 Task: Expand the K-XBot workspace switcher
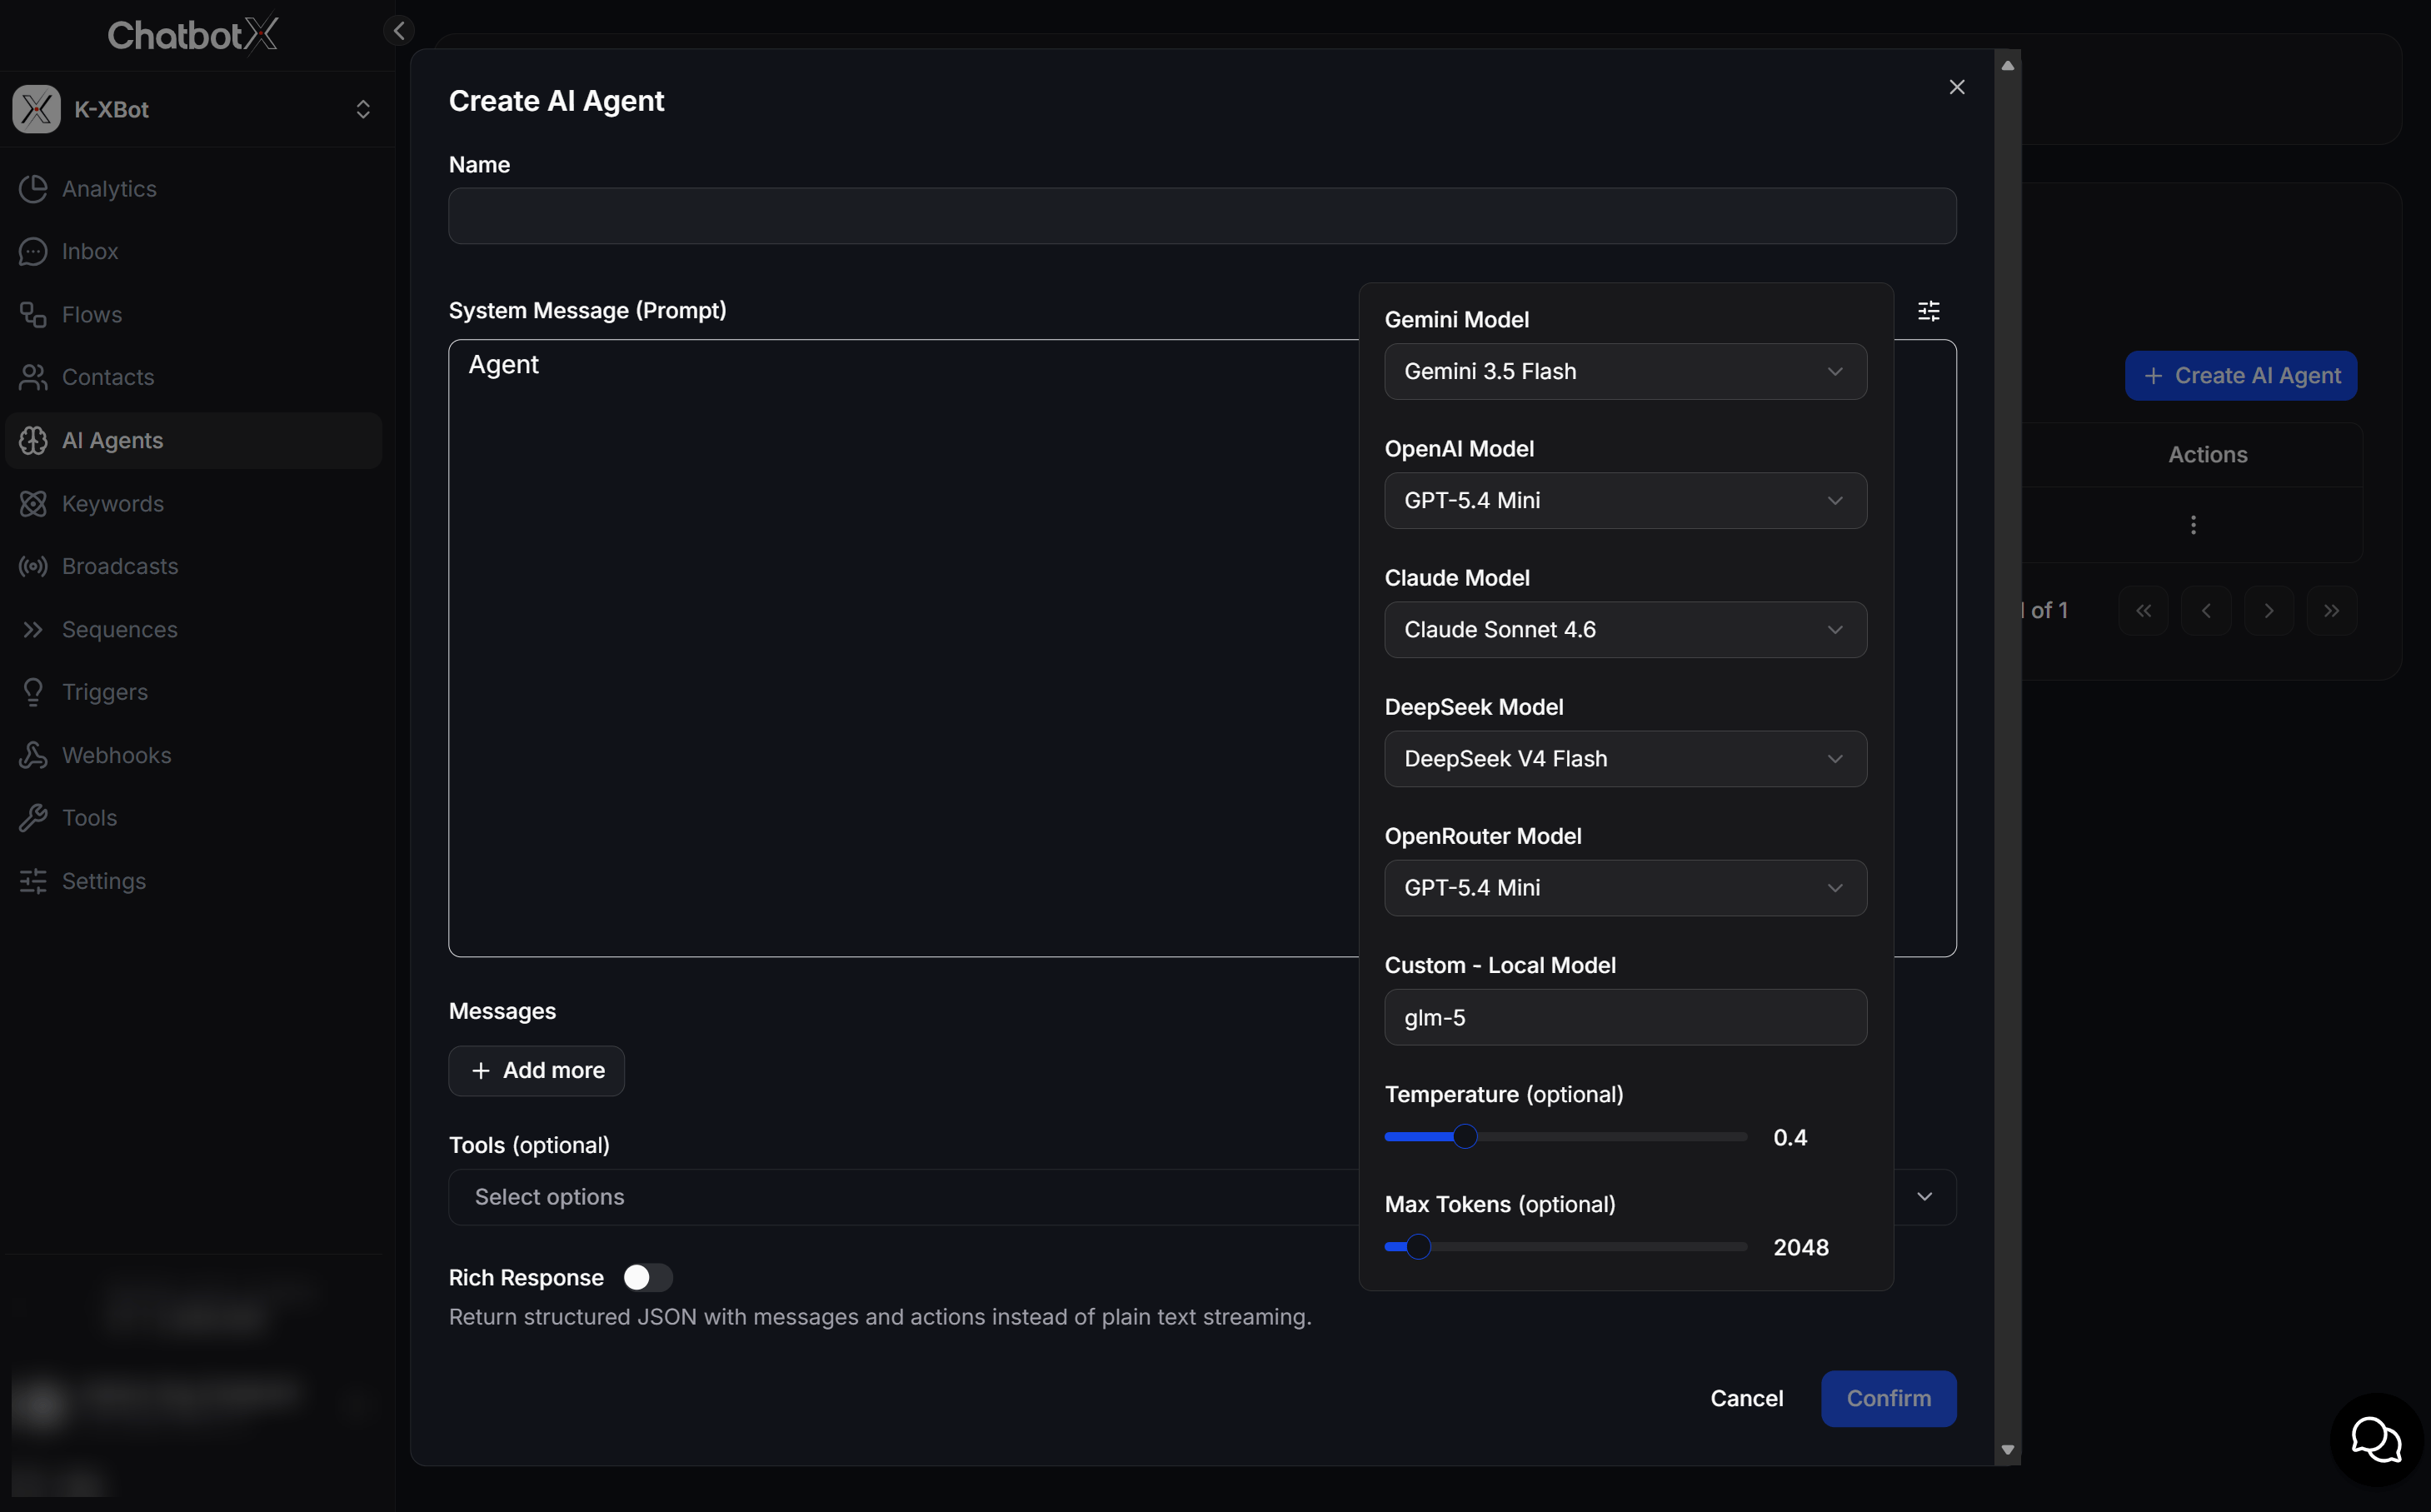363,110
